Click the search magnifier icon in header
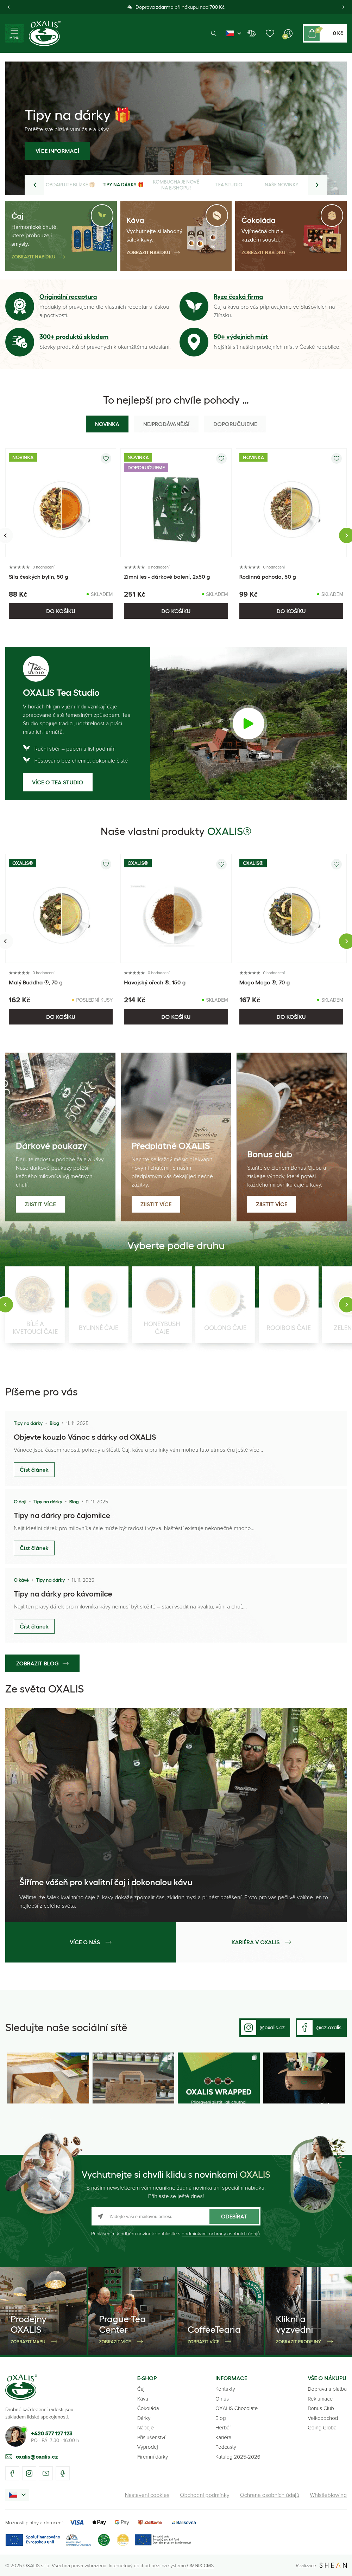The width and height of the screenshot is (352, 2576). pos(213,33)
